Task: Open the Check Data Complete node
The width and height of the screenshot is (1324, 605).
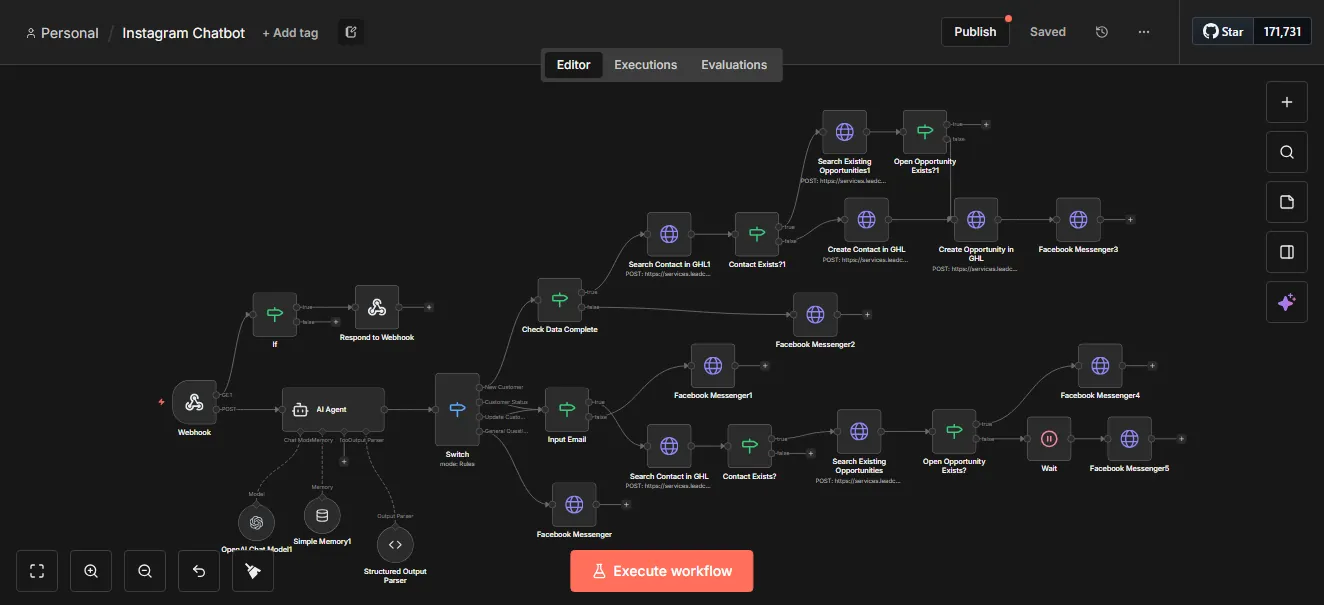Action: pyautogui.click(x=560, y=300)
